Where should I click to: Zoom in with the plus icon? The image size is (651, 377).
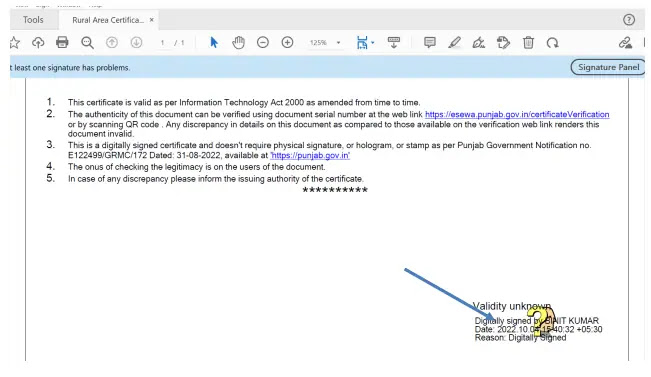point(287,42)
